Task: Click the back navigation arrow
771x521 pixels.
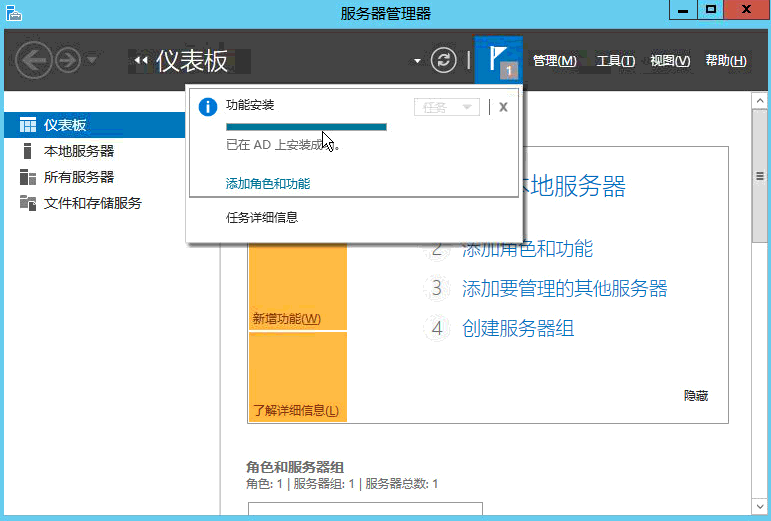Action: [x=34, y=60]
